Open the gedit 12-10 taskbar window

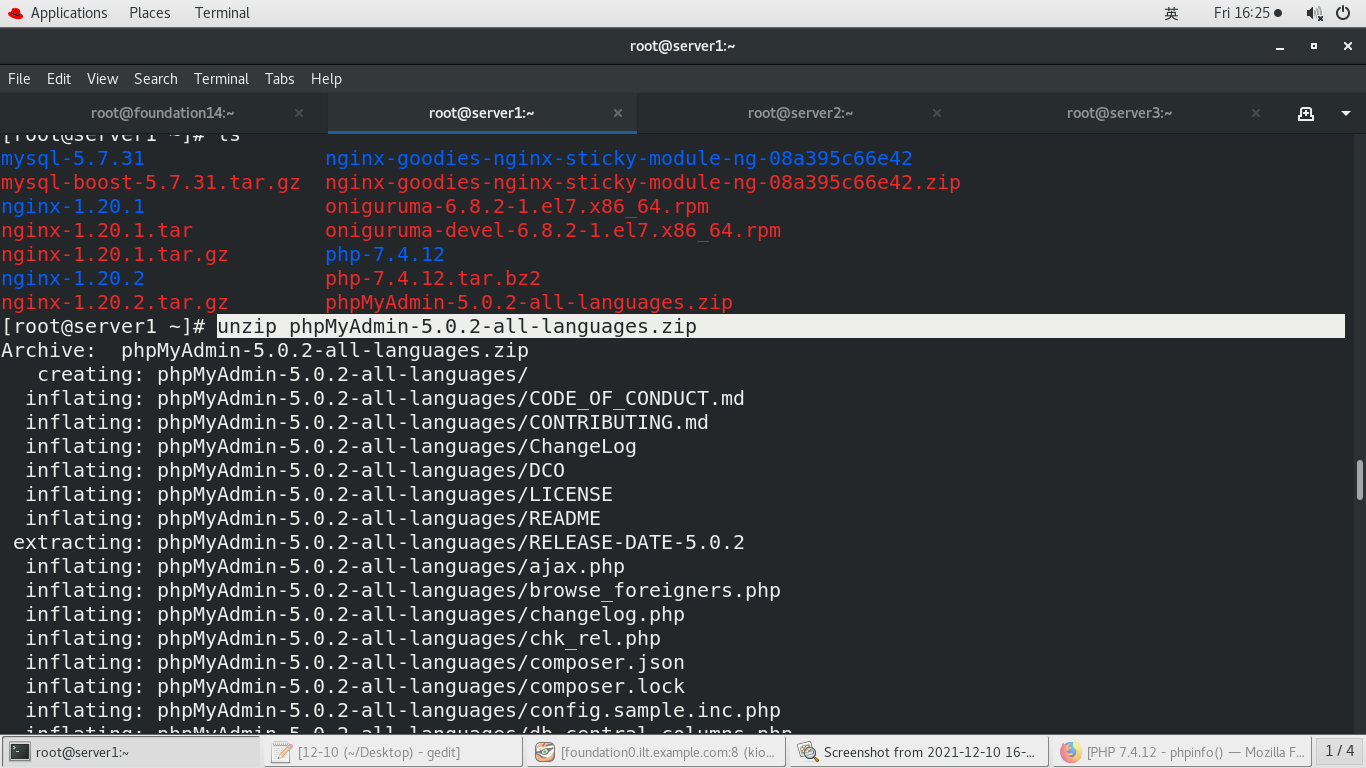point(393,752)
